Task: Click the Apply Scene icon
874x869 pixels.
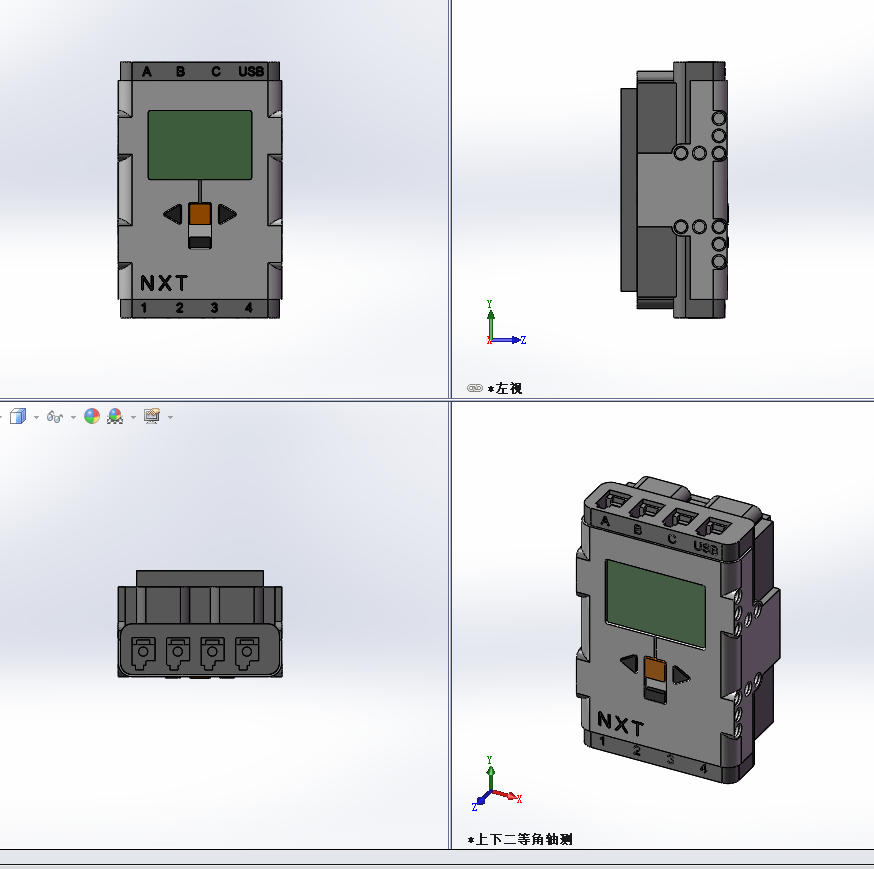Action: click(x=115, y=416)
